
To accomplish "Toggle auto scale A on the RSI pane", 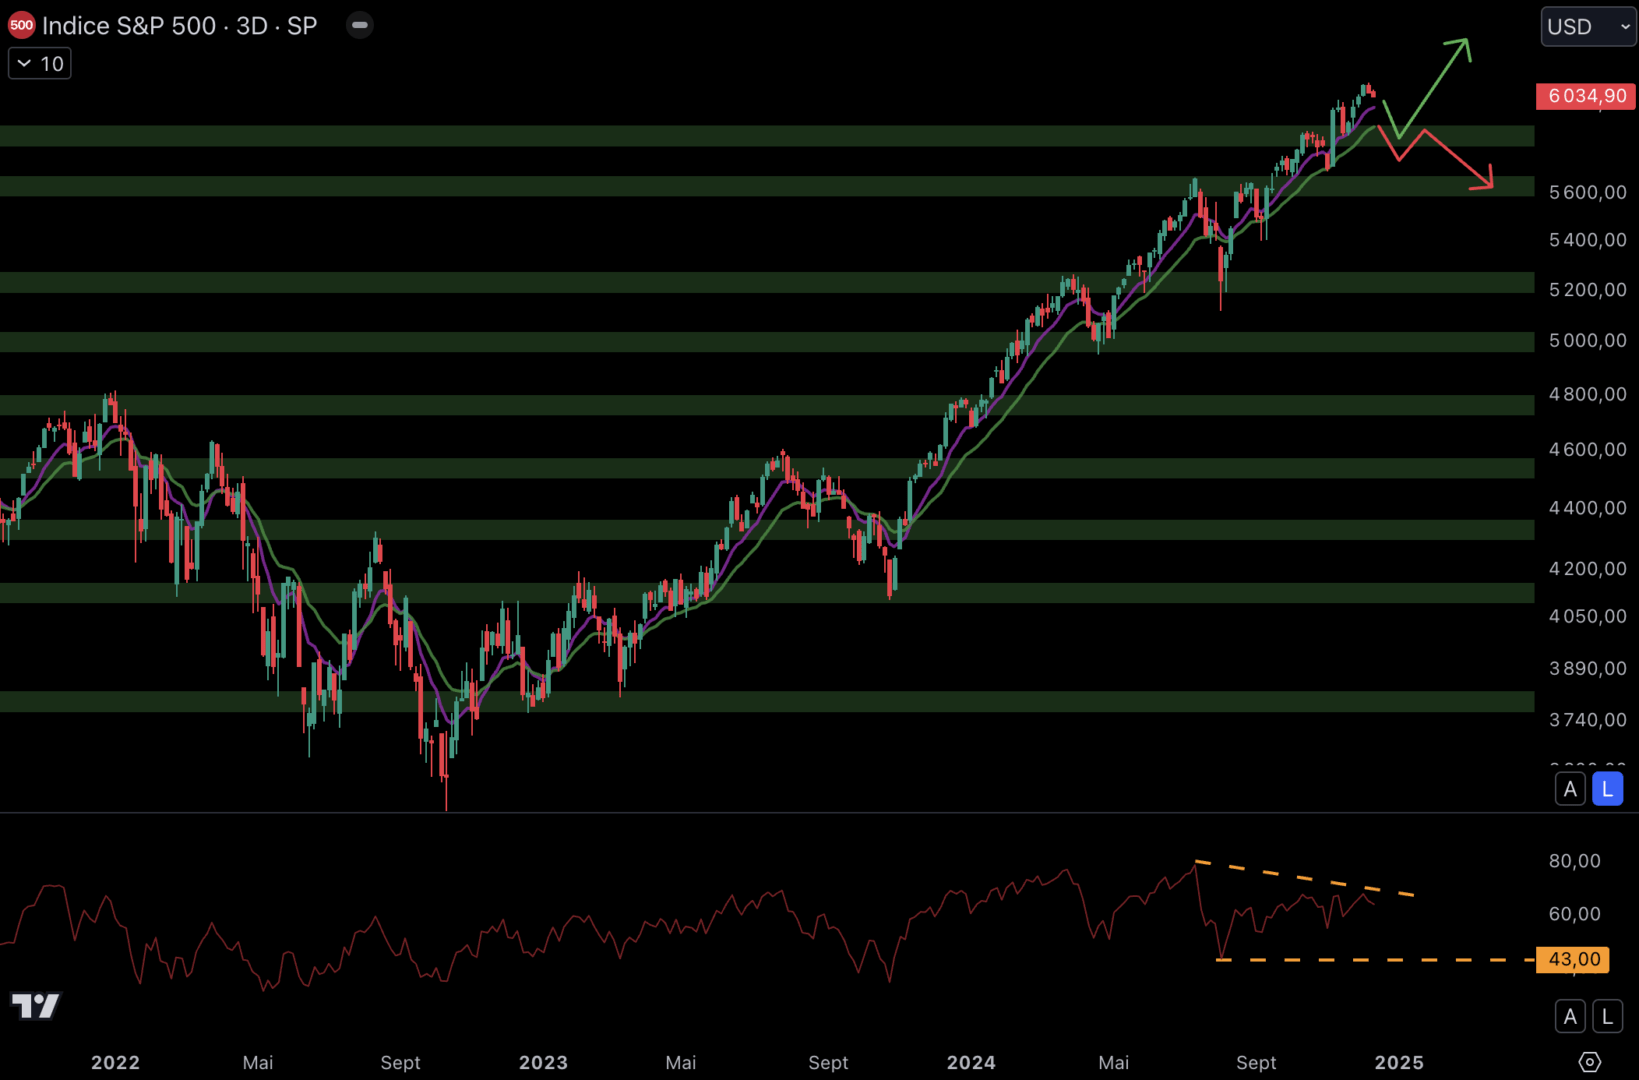I will click(1570, 1016).
